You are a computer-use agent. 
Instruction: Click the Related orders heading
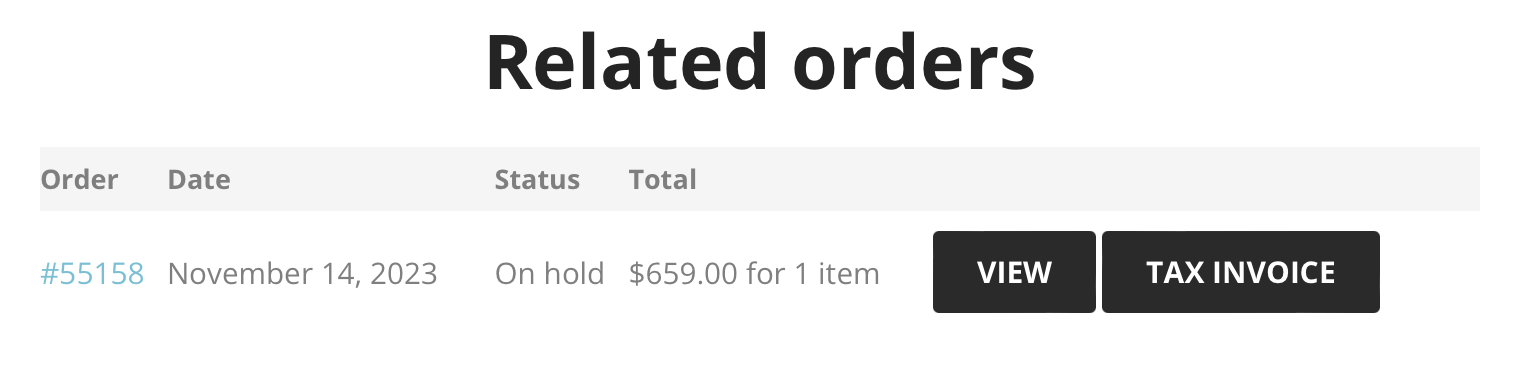click(x=760, y=63)
